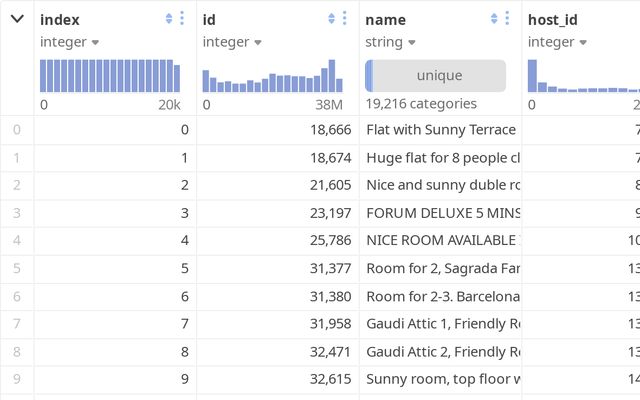This screenshot has width=640, height=400.
Task: Click the id distribution histogram
Action: coord(273,76)
